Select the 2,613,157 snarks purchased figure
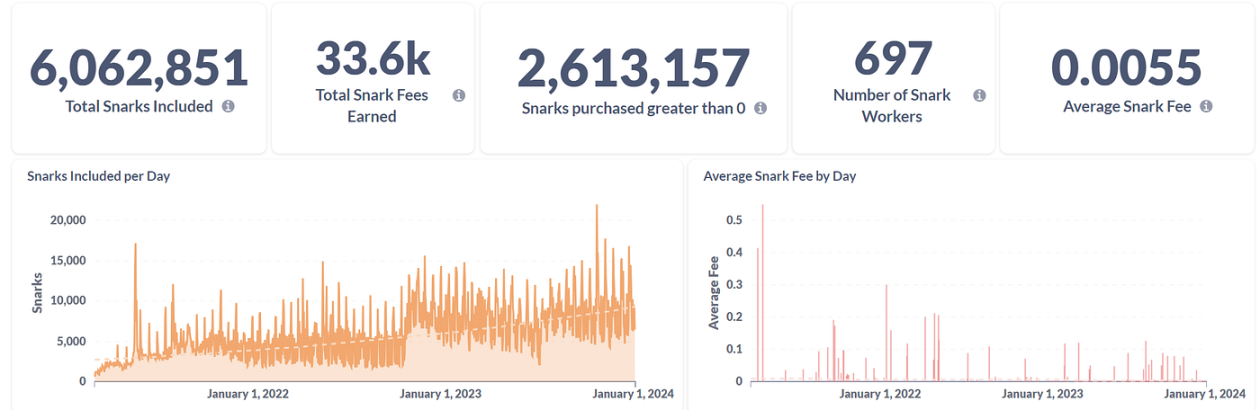This screenshot has width=1260, height=410. point(633,68)
